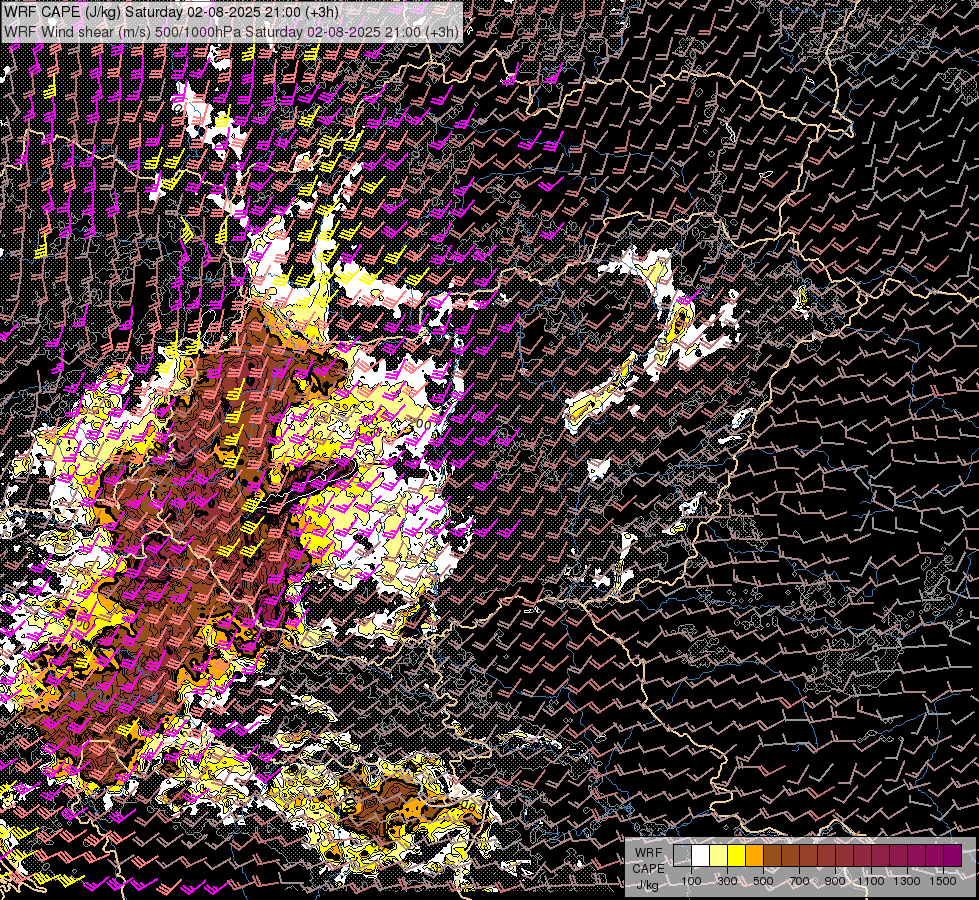Click the 700 label on legend
Image resolution: width=979 pixels, height=900 pixels.
tap(799, 881)
